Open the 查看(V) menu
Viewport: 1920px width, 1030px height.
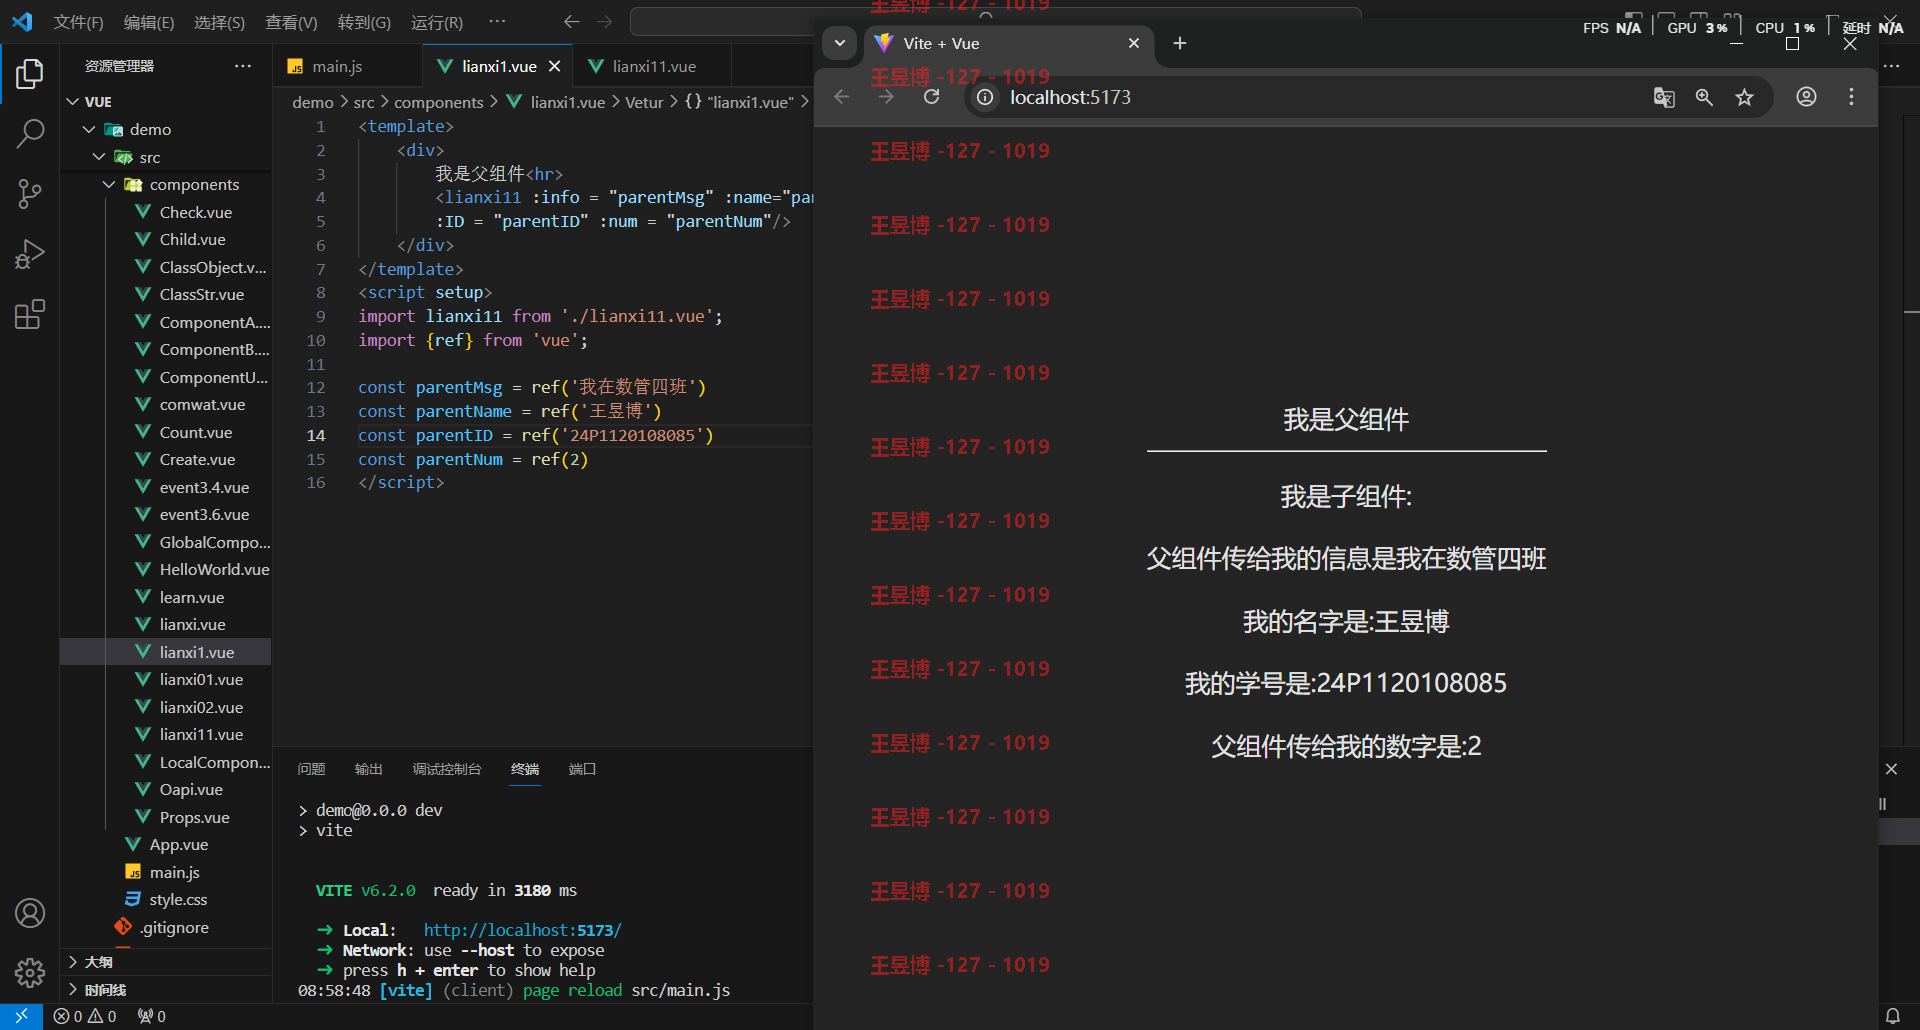point(291,22)
